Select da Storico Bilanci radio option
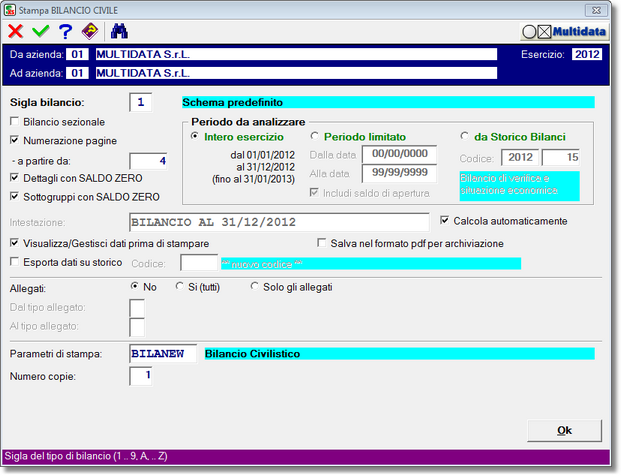This screenshot has width=621, height=476. (465, 136)
